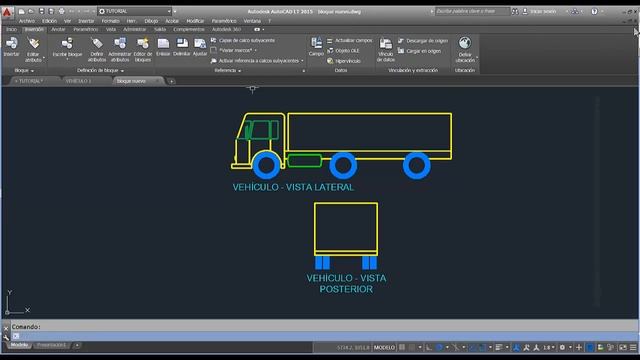
Task: Expand the Referencia panel
Action: (x=228, y=71)
